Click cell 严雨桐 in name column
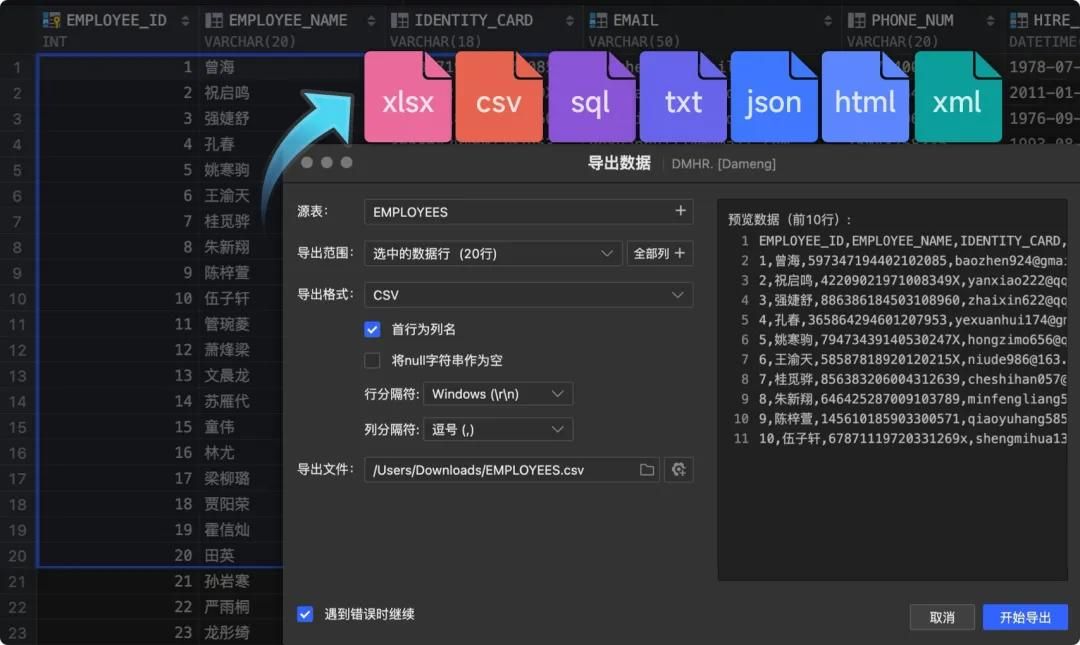Viewport: 1080px width, 645px height. click(x=227, y=607)
